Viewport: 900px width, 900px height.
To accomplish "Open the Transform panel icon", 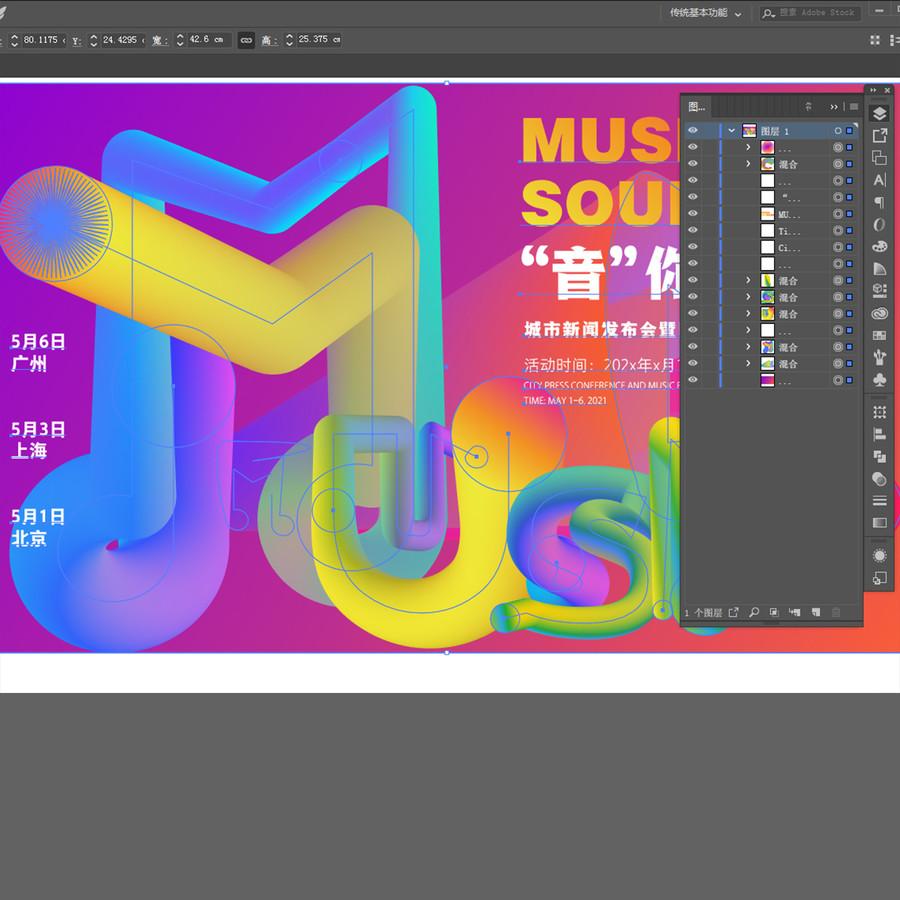I will (879, 412).
